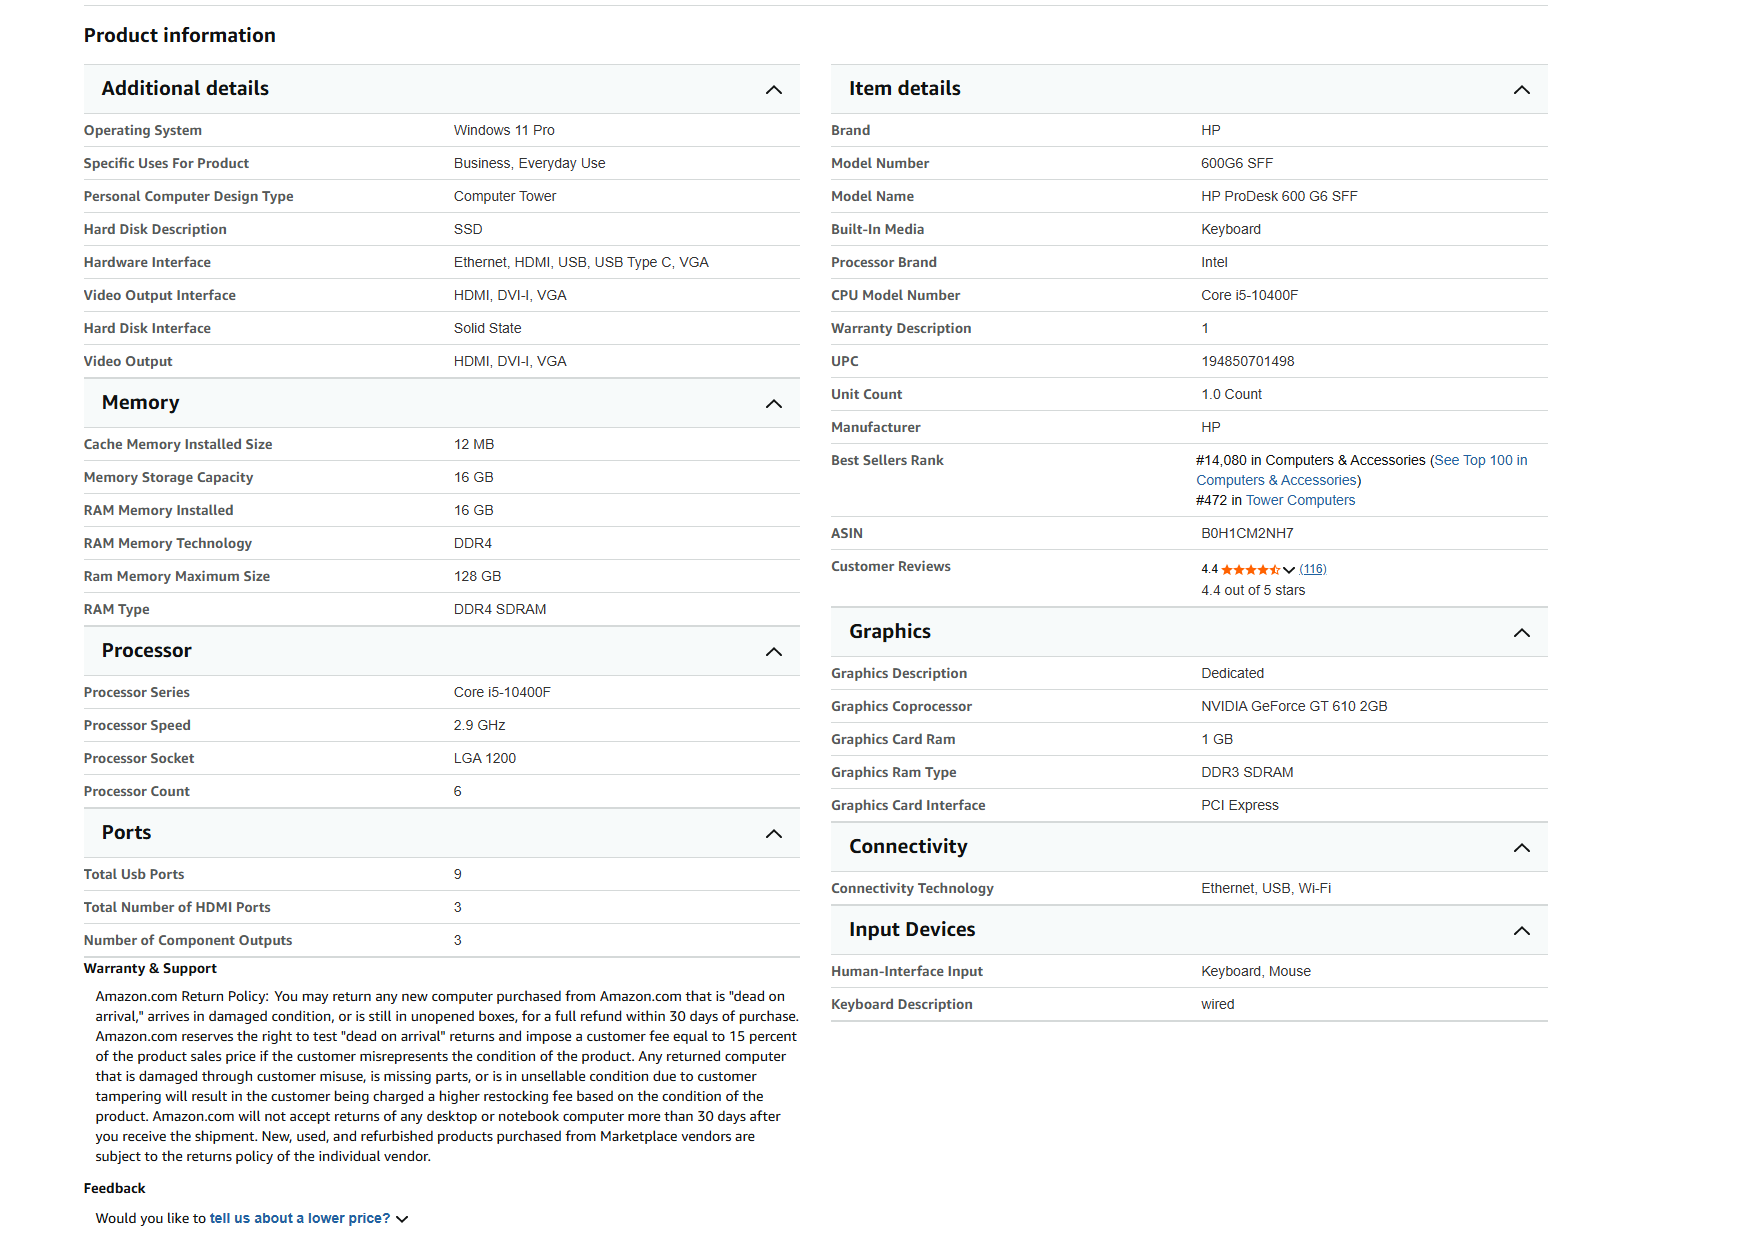Image resolution: width=1758 pixels, height=1256 pixels.
Task: Click the Item details header title
Action: click(904, 89)
